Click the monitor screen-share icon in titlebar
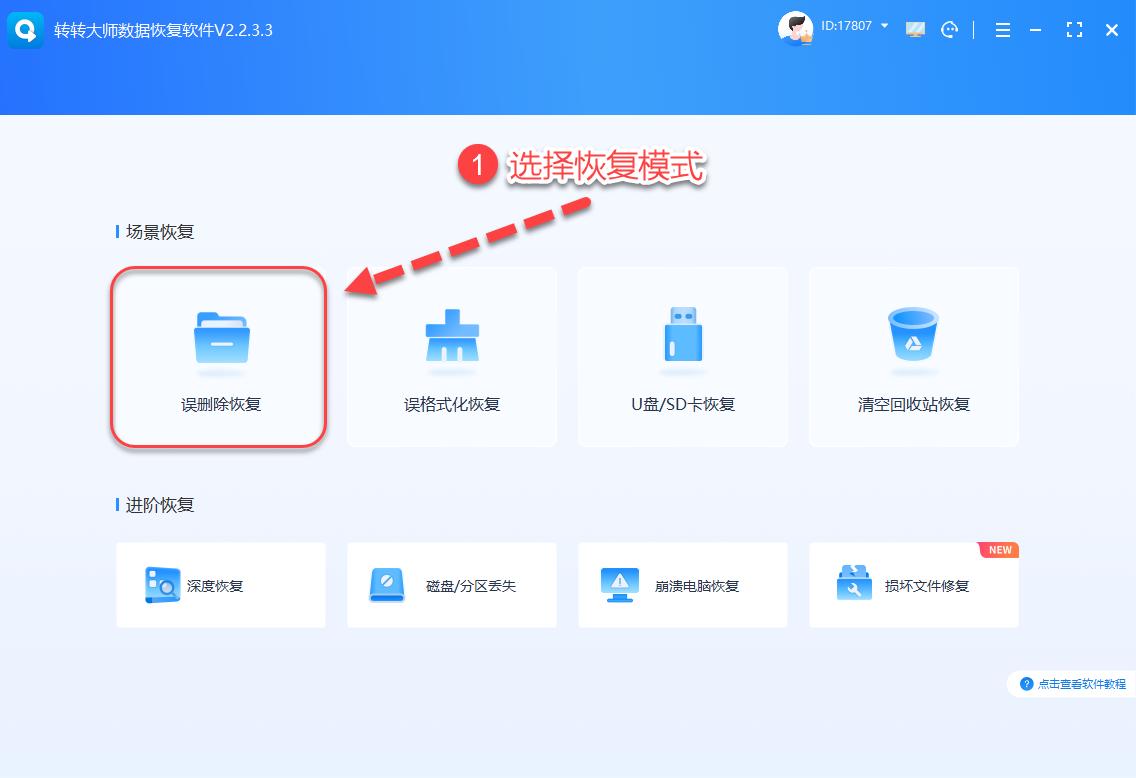Screen dimensions: 1136x778 tap(915, 30)
